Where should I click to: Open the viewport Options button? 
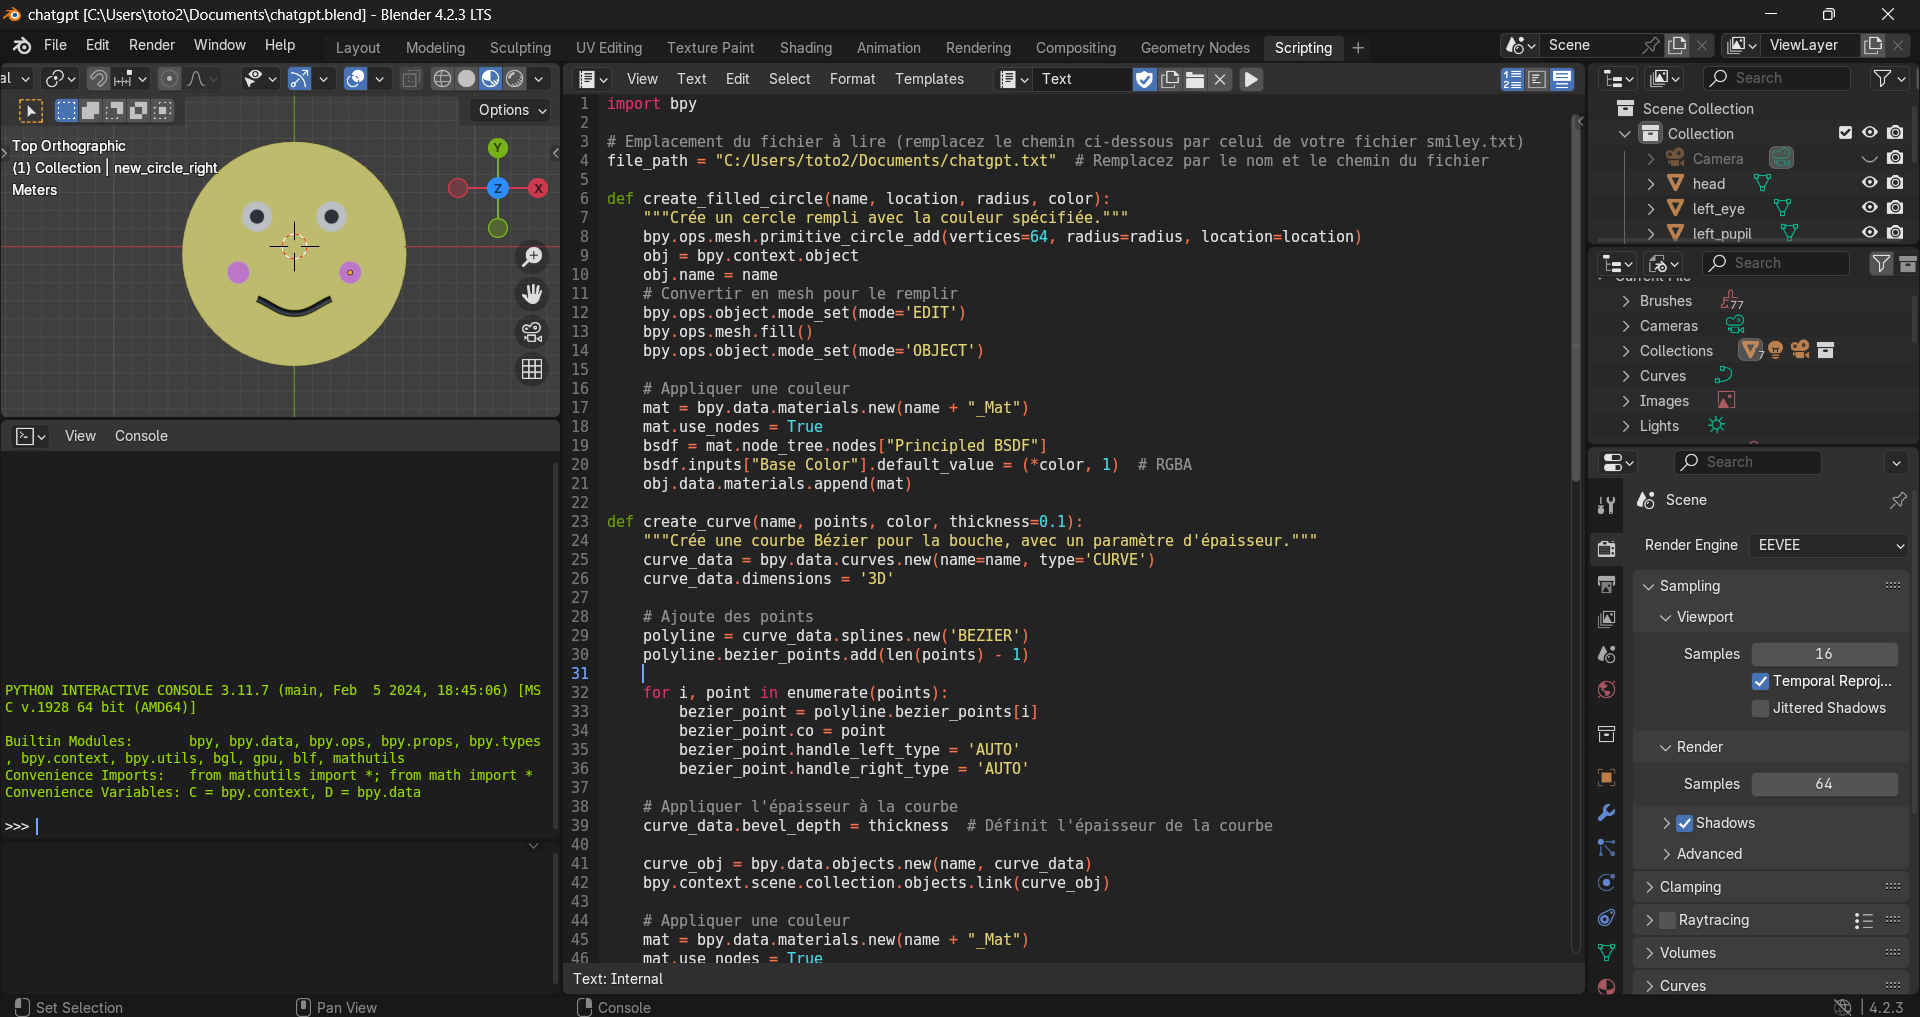[x=511, y=110]
